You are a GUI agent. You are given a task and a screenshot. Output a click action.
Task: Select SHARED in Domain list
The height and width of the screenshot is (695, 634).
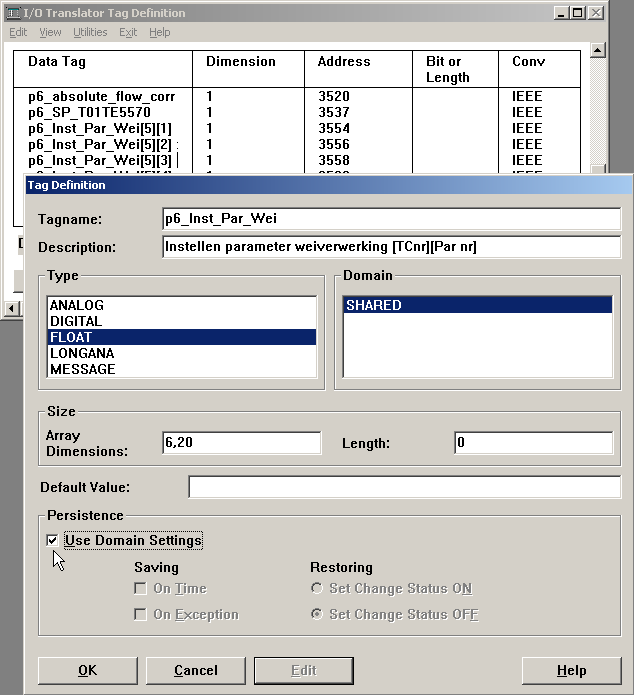click(373, 305)
